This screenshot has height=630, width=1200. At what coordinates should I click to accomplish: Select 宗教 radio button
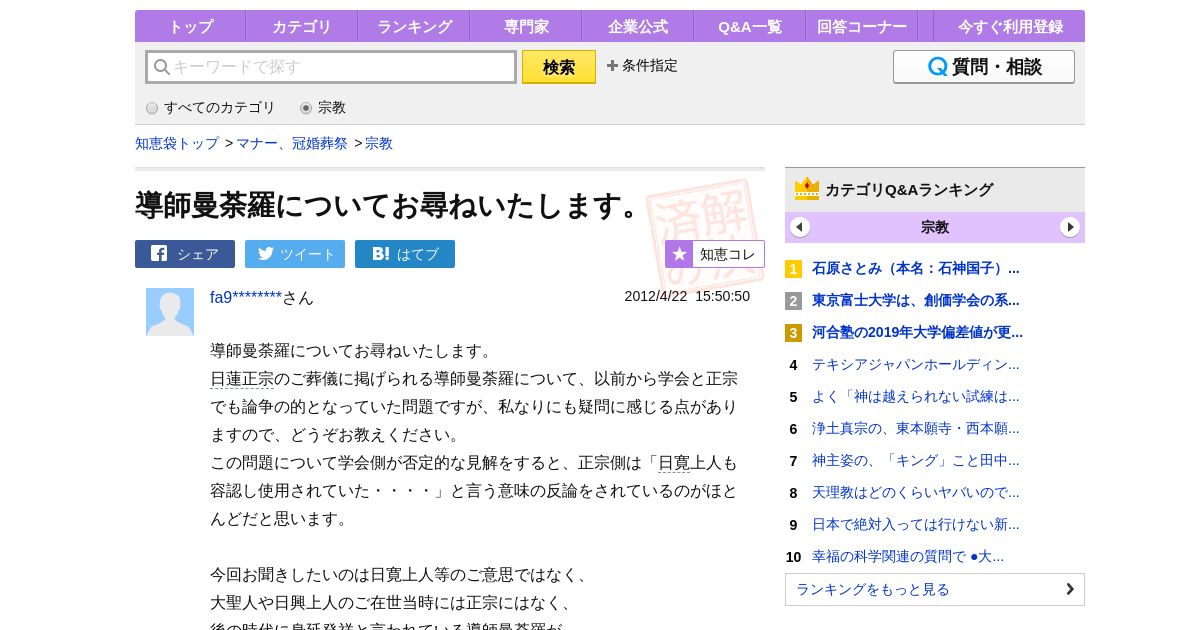306,108
